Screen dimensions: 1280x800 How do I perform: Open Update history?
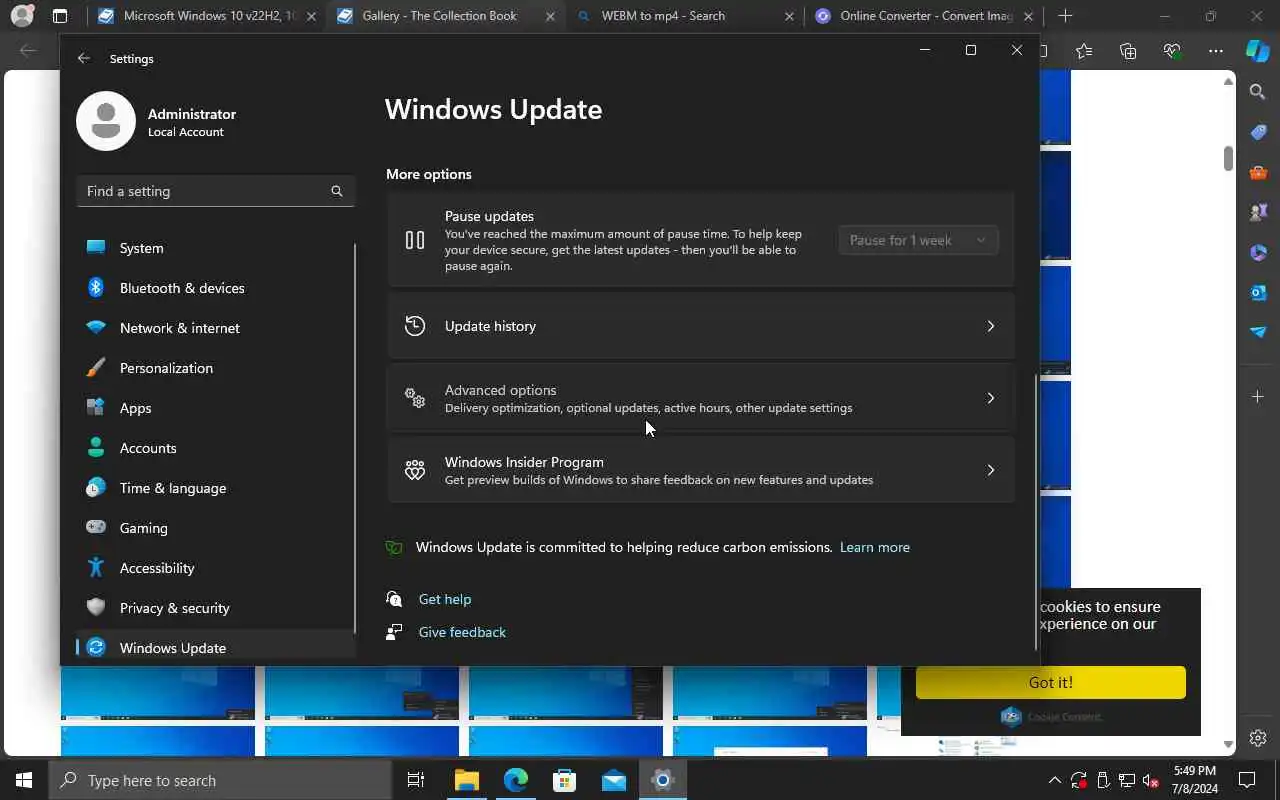pos(701,326)
